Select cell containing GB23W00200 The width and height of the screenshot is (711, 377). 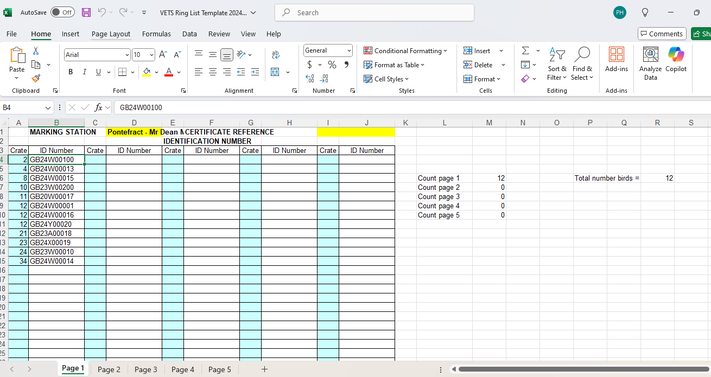pyautogui.click(x=56, y=187)
